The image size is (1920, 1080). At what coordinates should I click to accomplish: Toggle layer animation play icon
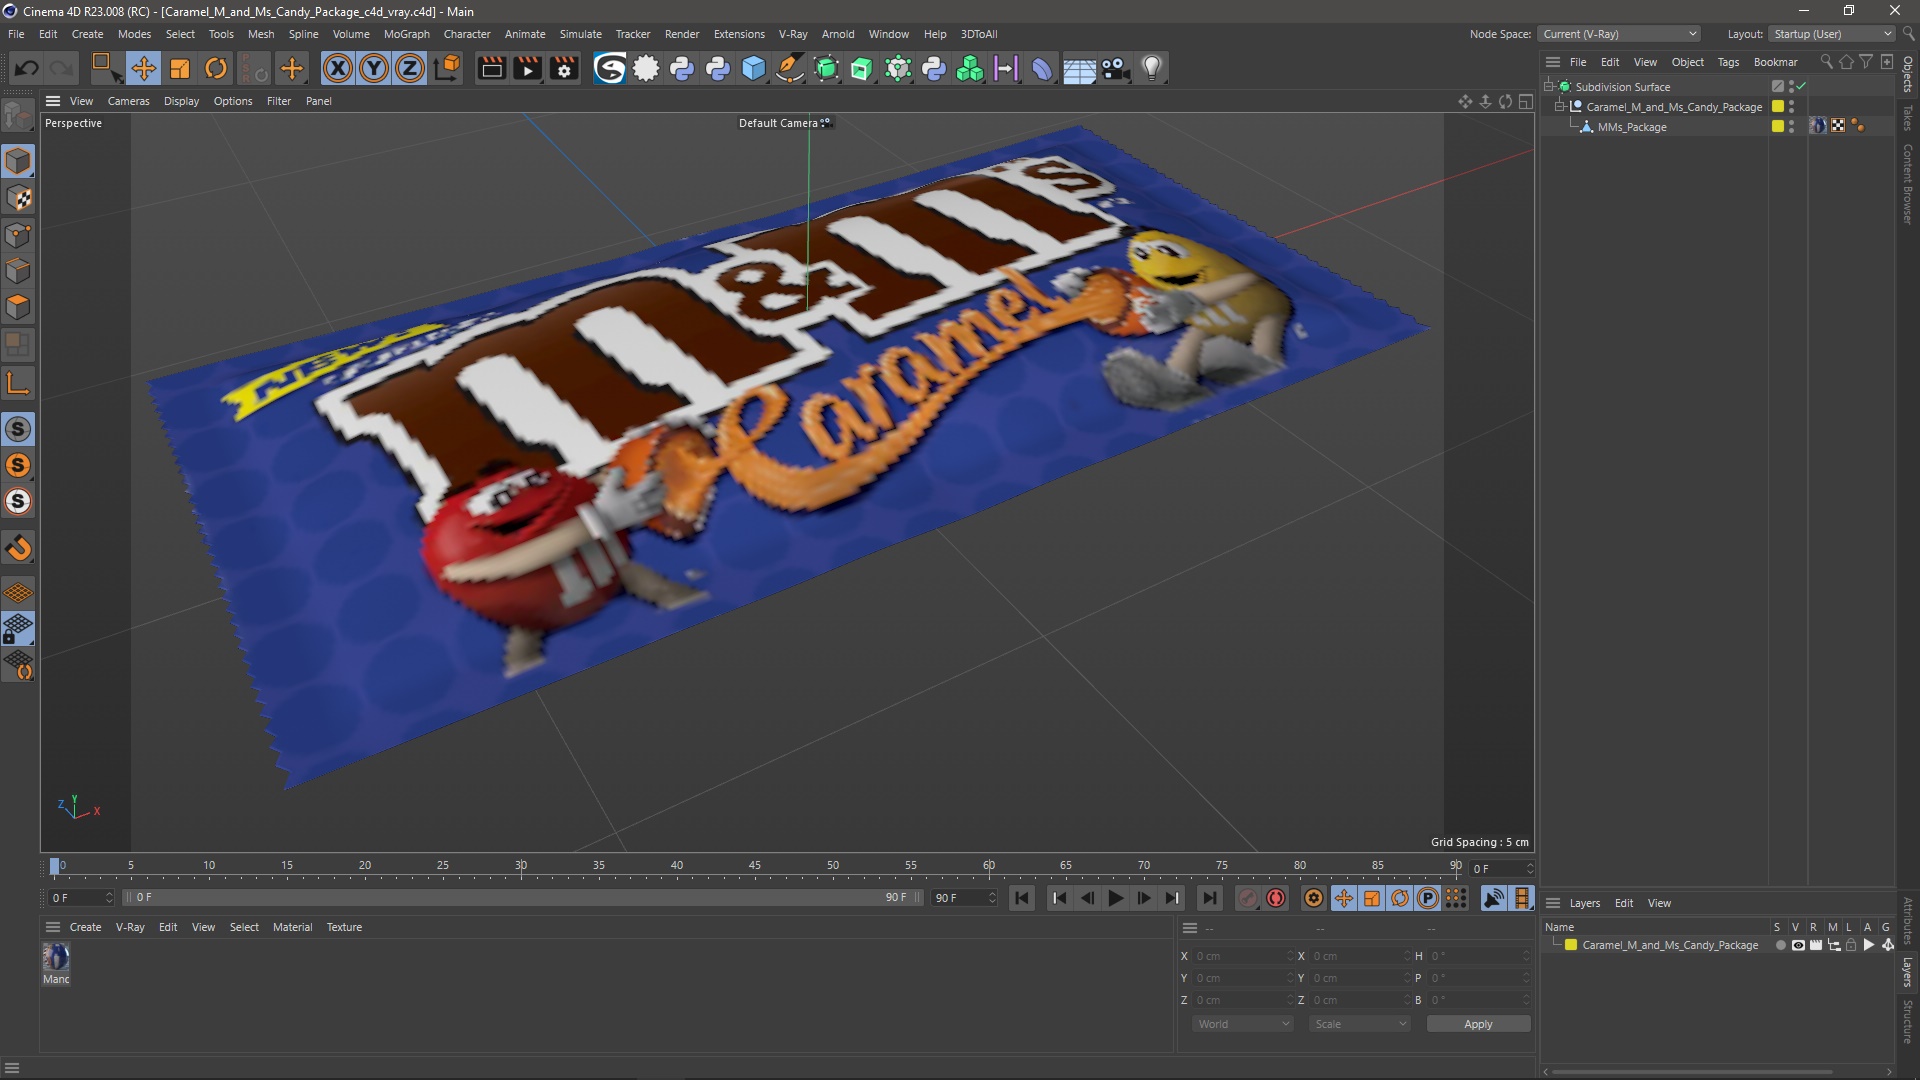point(1868,945)
